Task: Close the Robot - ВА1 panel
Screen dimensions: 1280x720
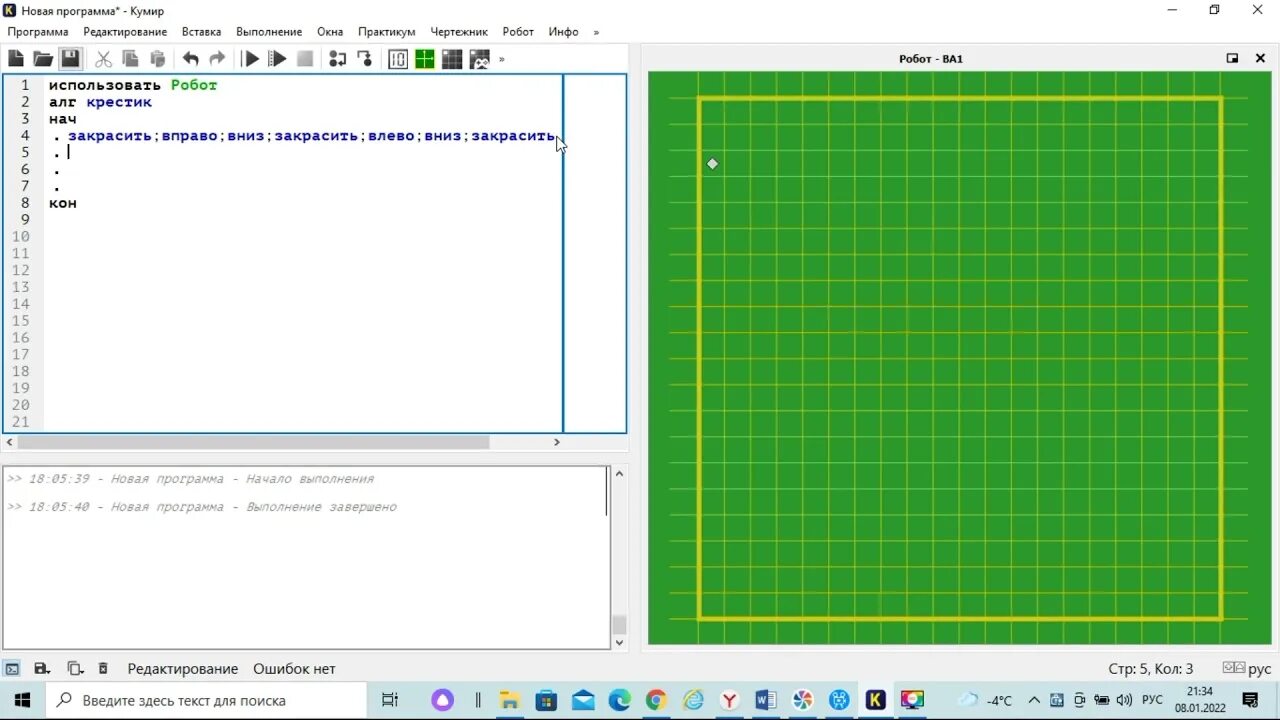Action: (x=1260, y=58)
